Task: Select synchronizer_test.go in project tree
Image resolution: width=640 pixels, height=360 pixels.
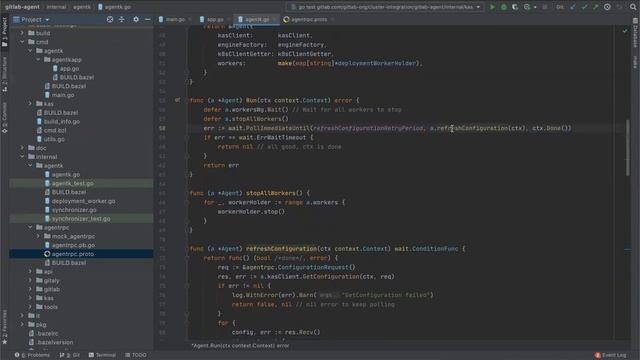Action: (81, 218)
